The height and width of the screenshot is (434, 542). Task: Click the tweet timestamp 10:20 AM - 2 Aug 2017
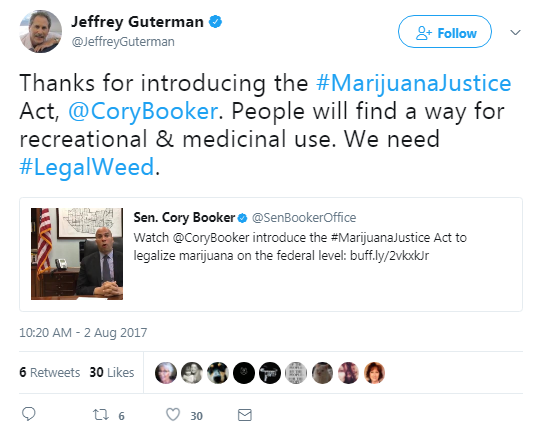[x=83, y=332]
